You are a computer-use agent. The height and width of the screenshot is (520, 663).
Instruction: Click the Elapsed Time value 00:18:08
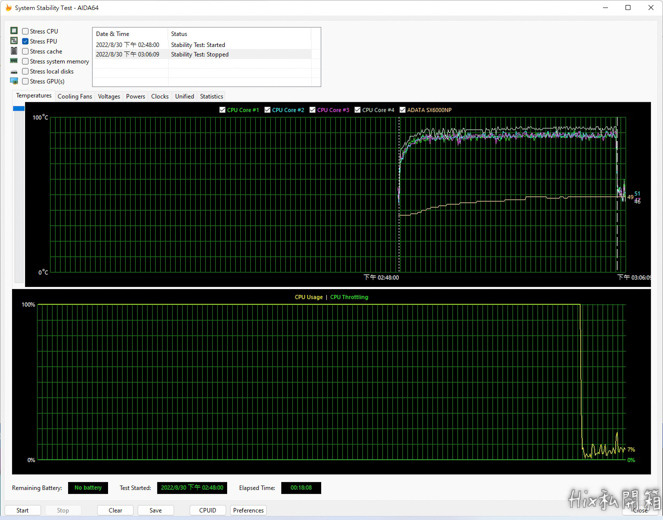301,487
